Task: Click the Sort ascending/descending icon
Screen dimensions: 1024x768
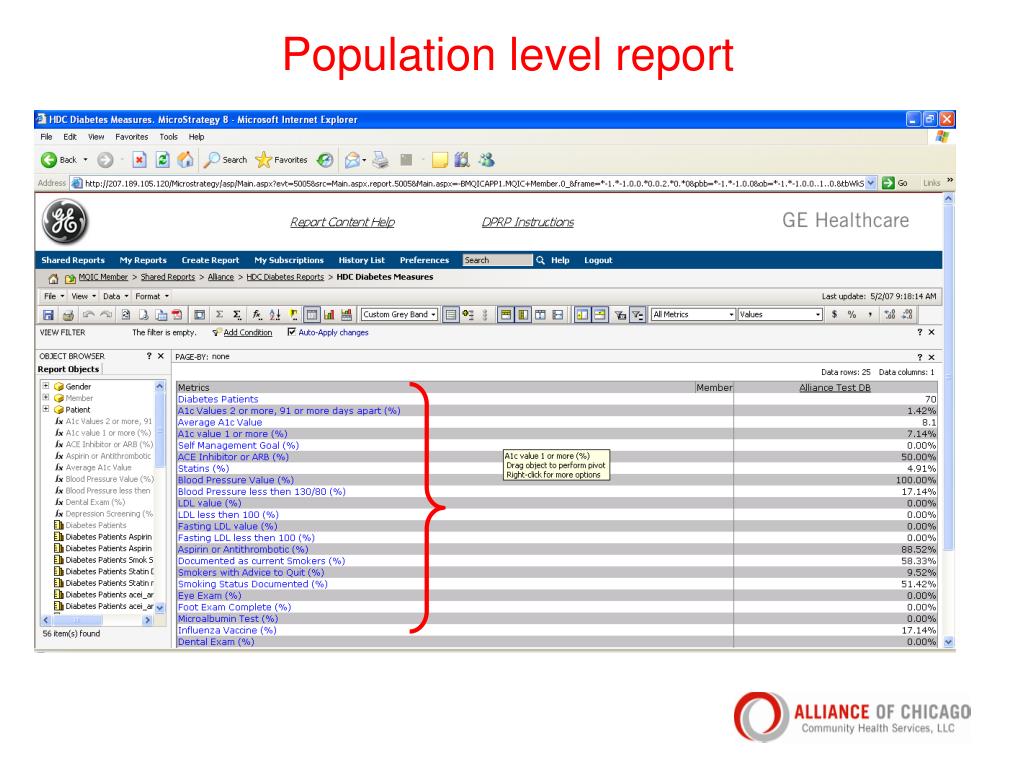Action: pos(274,315)
